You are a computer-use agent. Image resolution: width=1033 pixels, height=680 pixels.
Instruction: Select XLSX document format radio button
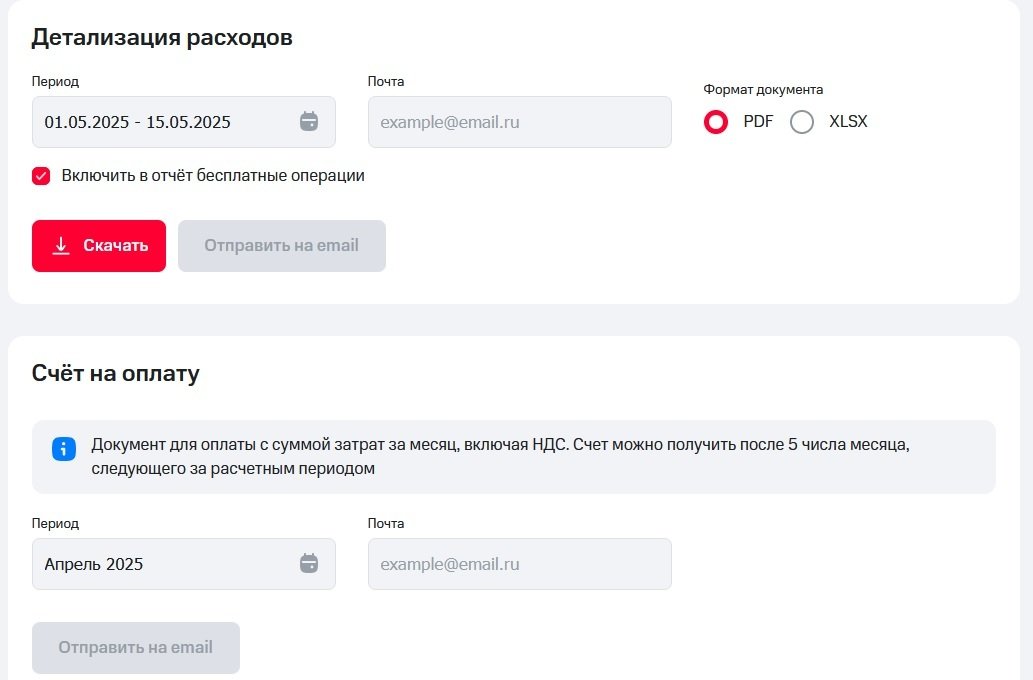[x=802, y=122]
